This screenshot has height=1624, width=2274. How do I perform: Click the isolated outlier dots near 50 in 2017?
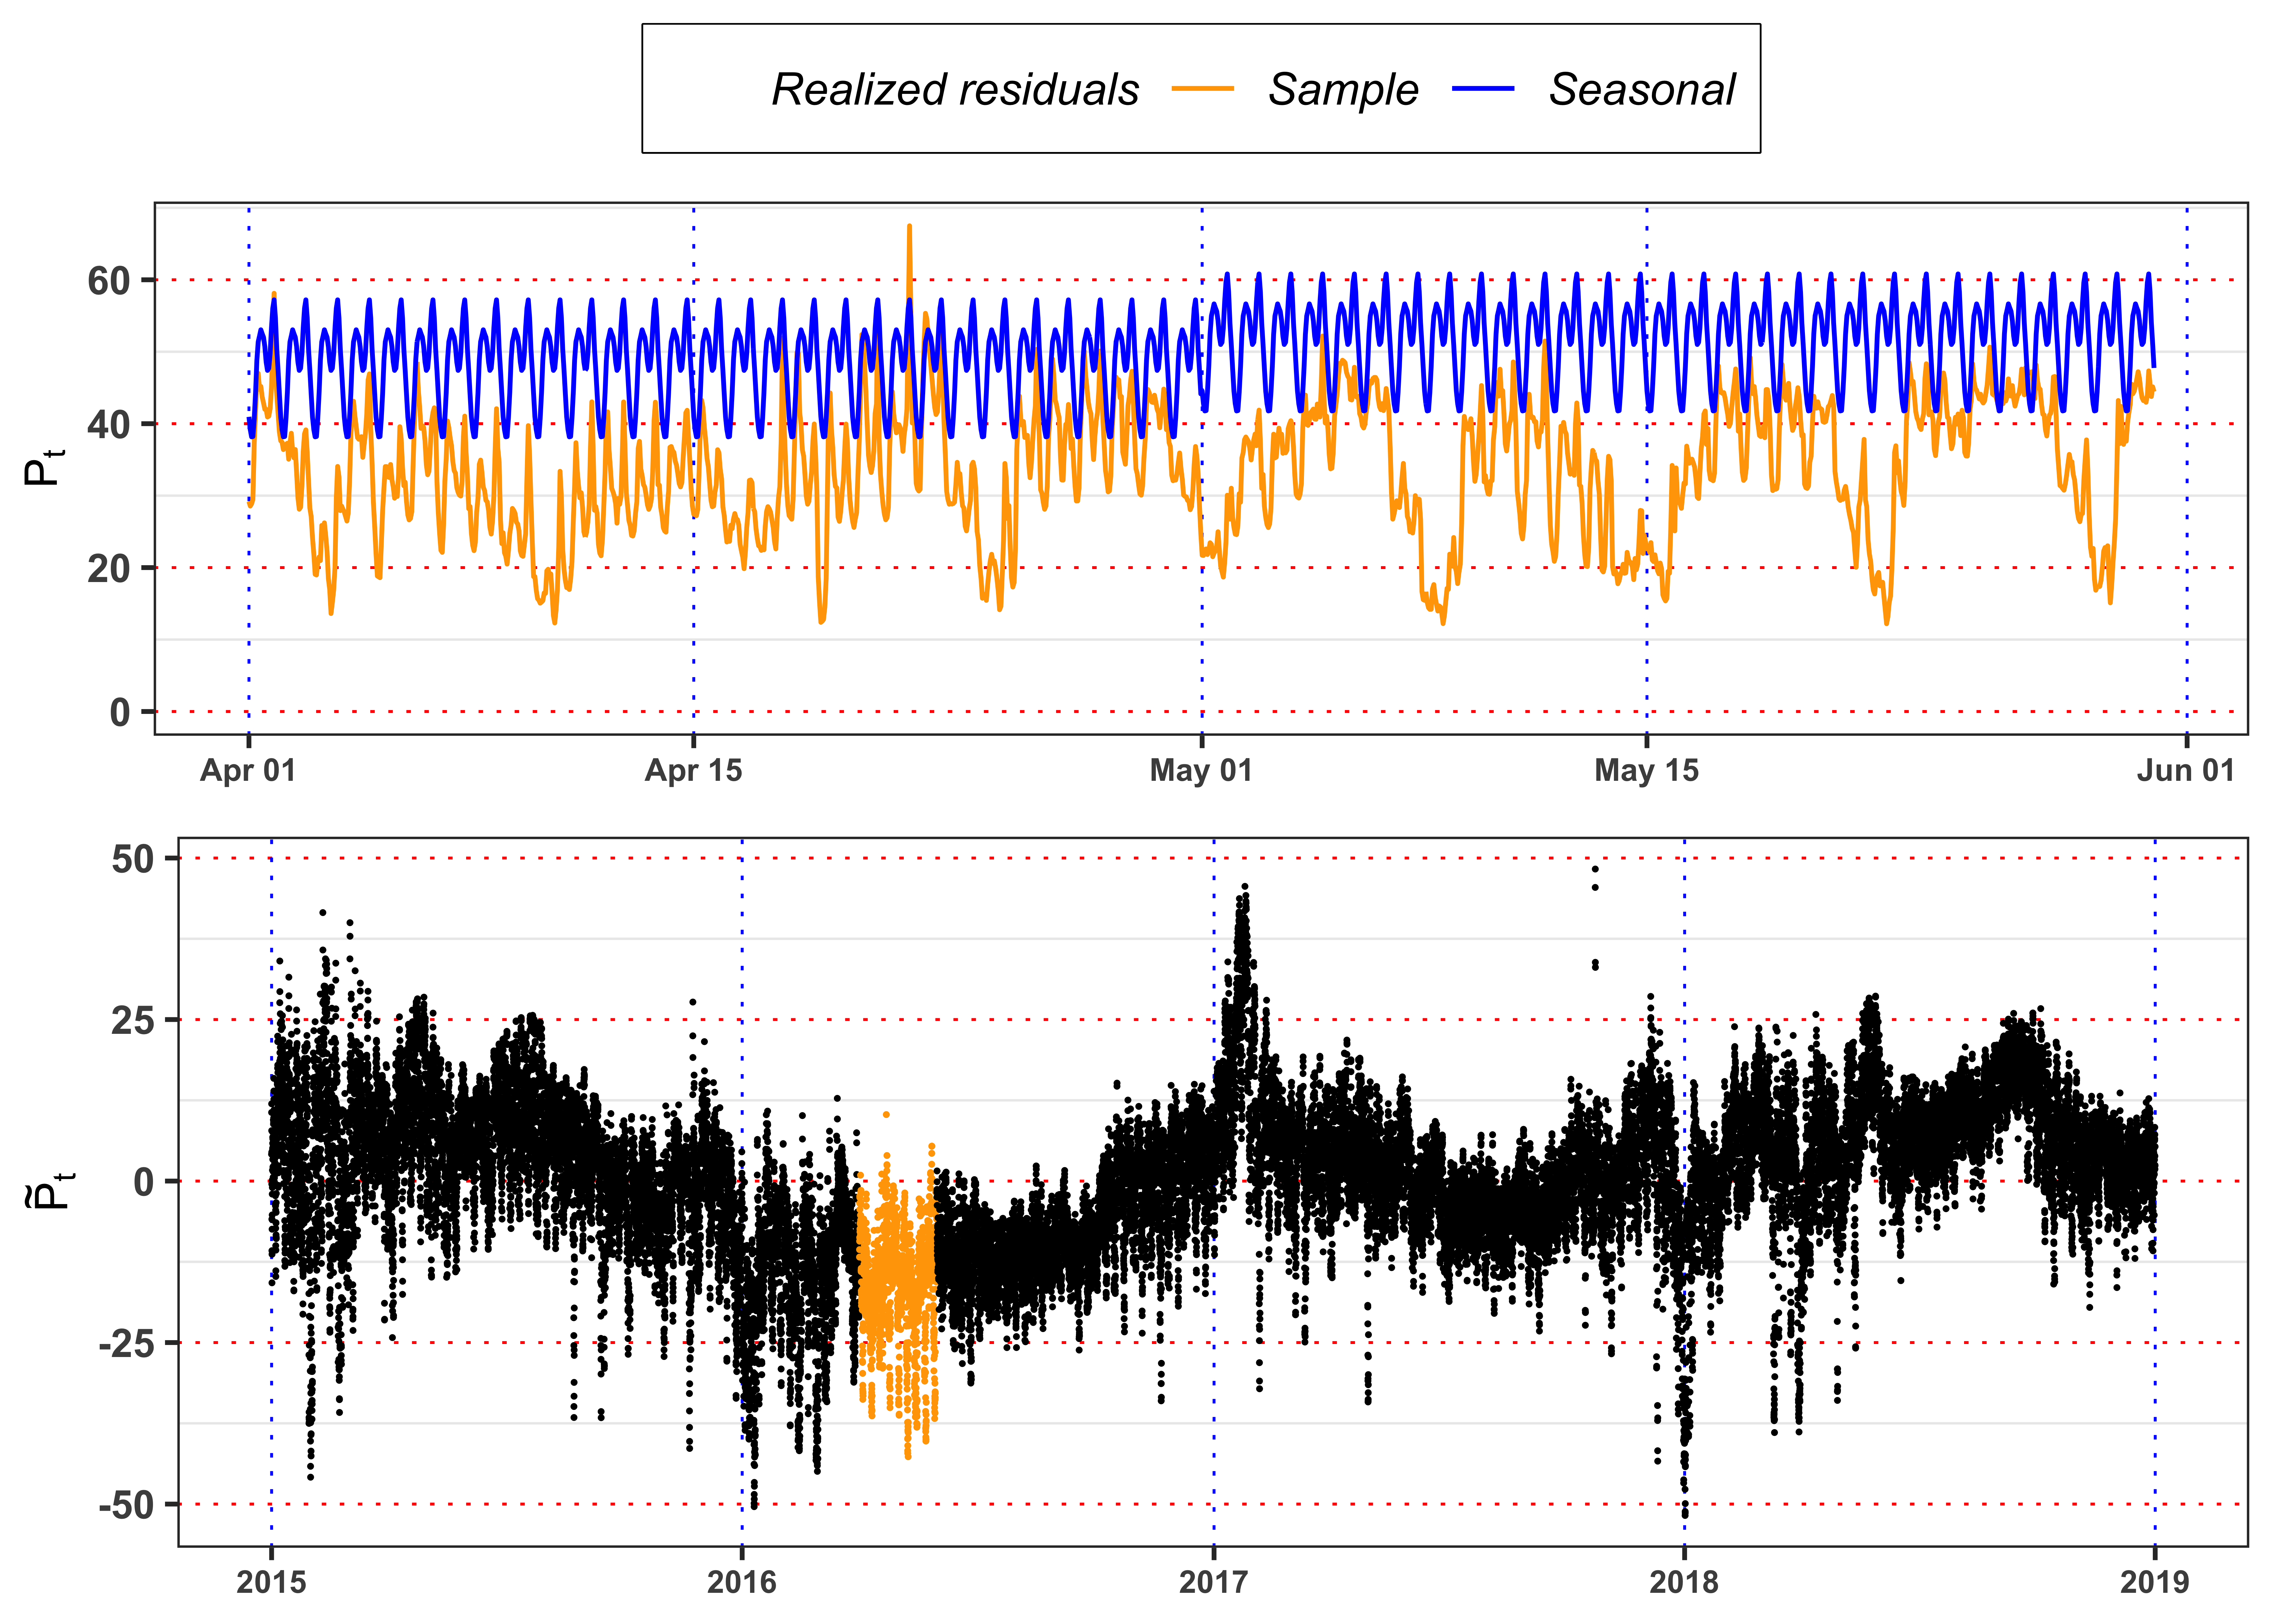click(1595, 878)
